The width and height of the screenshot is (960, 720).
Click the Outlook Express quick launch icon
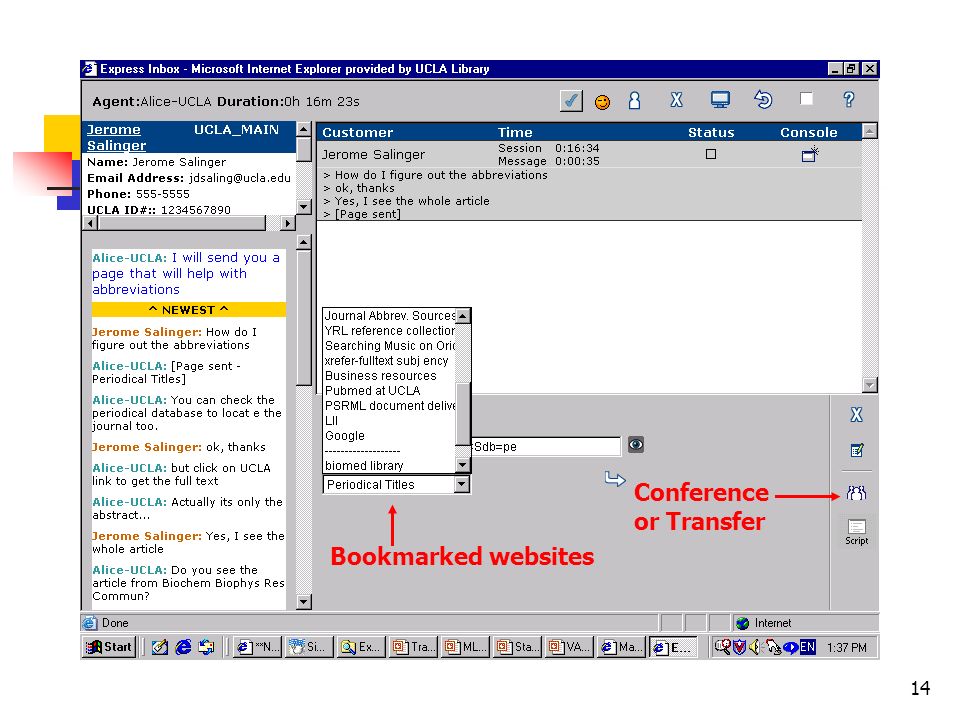click(x=206, y=647)
